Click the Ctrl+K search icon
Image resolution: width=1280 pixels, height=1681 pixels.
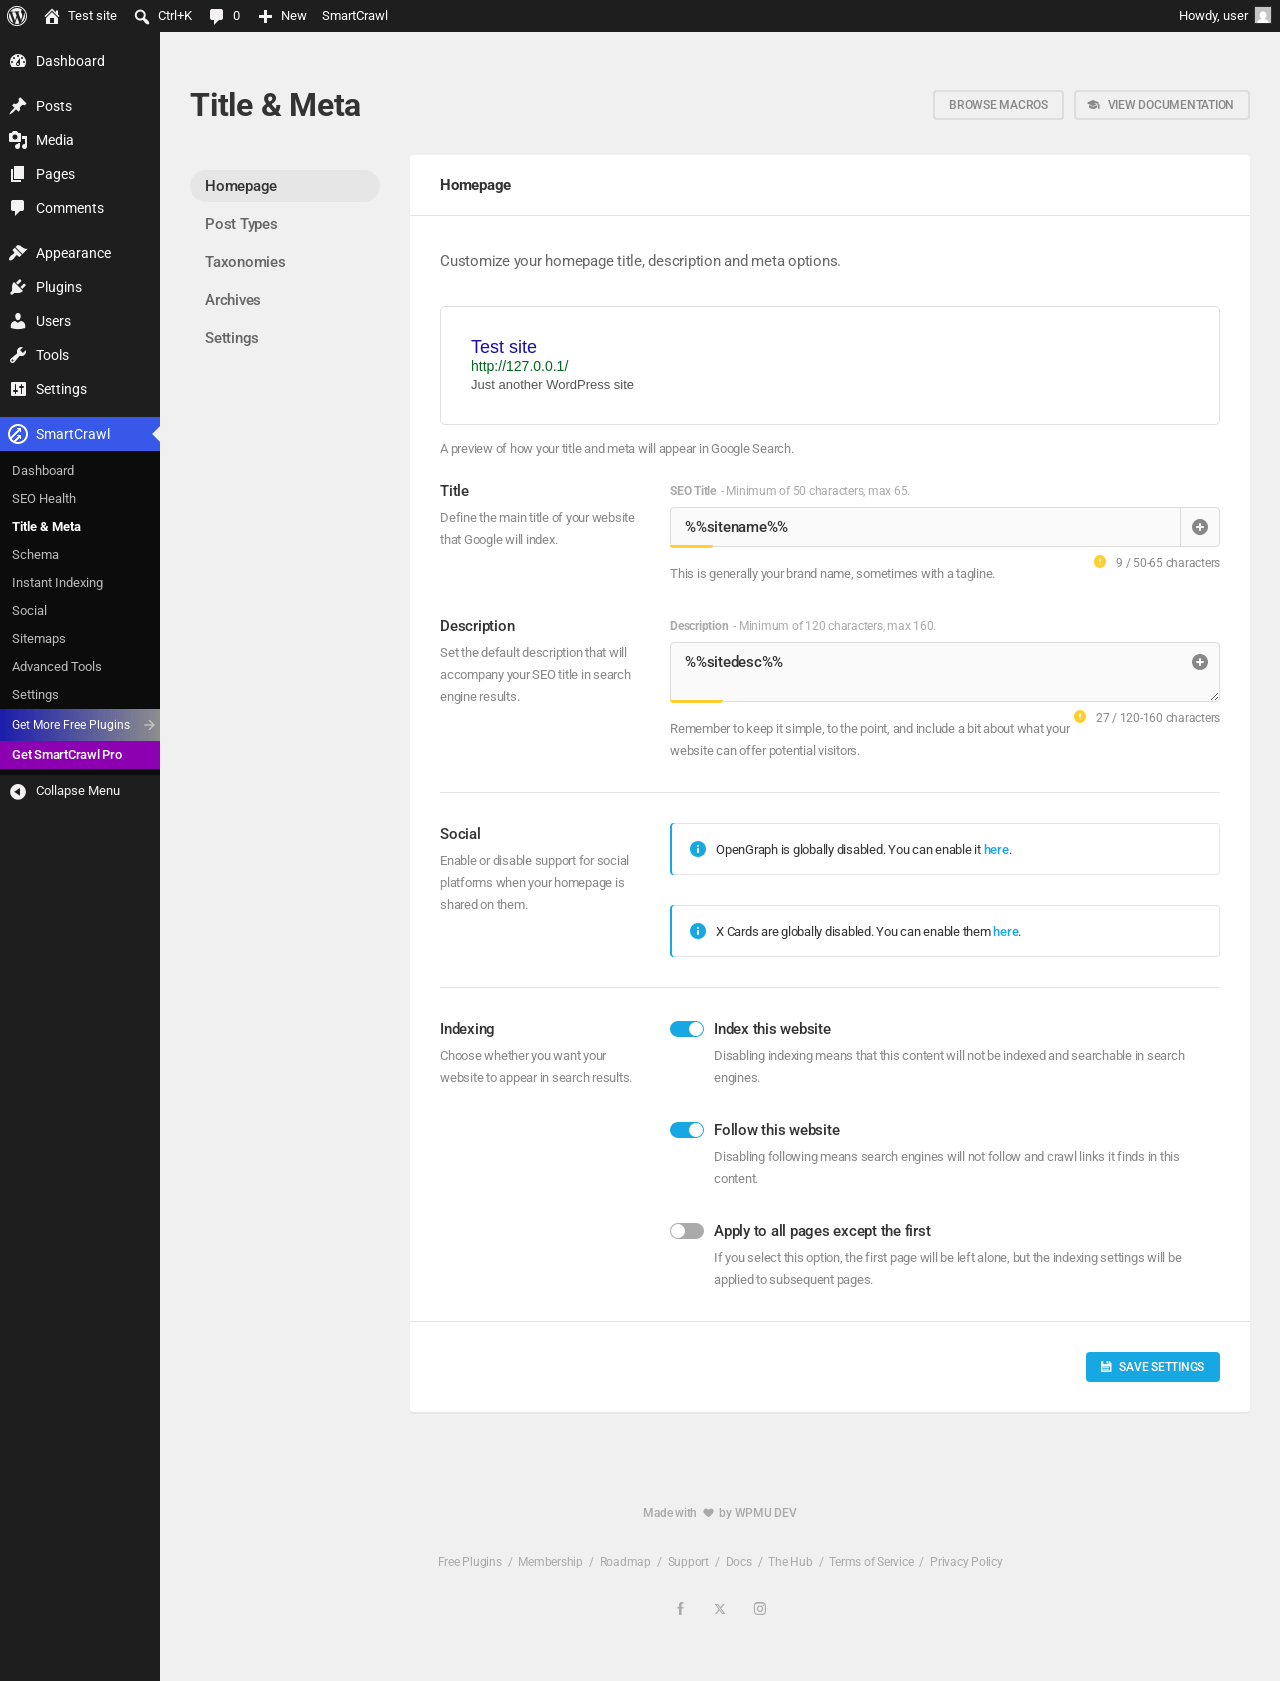pyautogui.click(x=142, y=16)
